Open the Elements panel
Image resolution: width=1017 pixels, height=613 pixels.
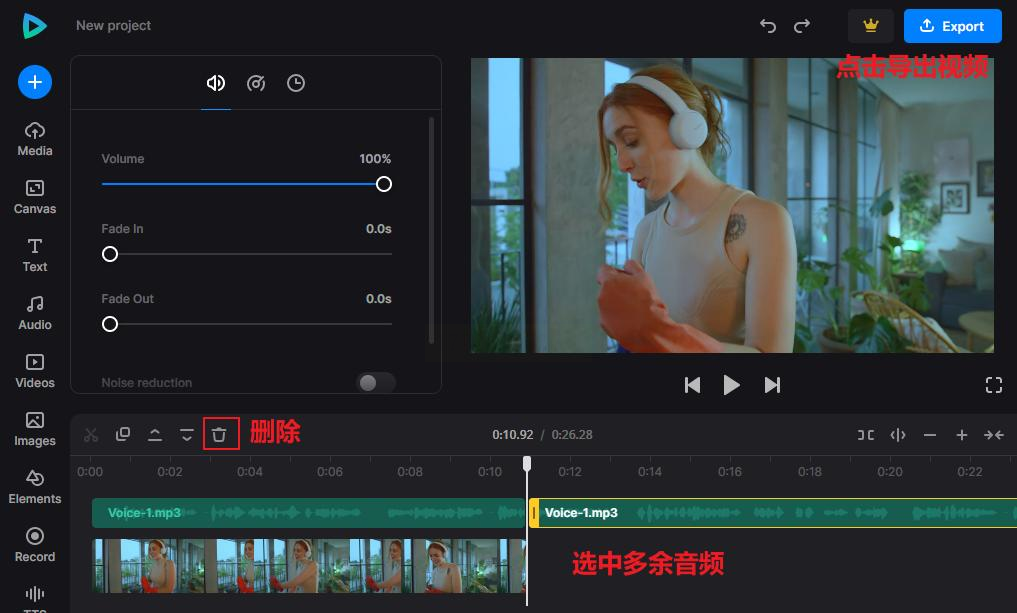(x=35, y=487)
